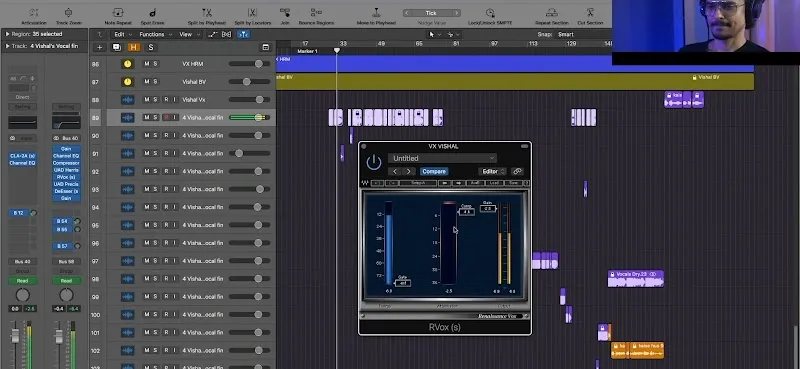Click Marker 1 in the marker lane
800x369 pixels.
pos(308,51)
